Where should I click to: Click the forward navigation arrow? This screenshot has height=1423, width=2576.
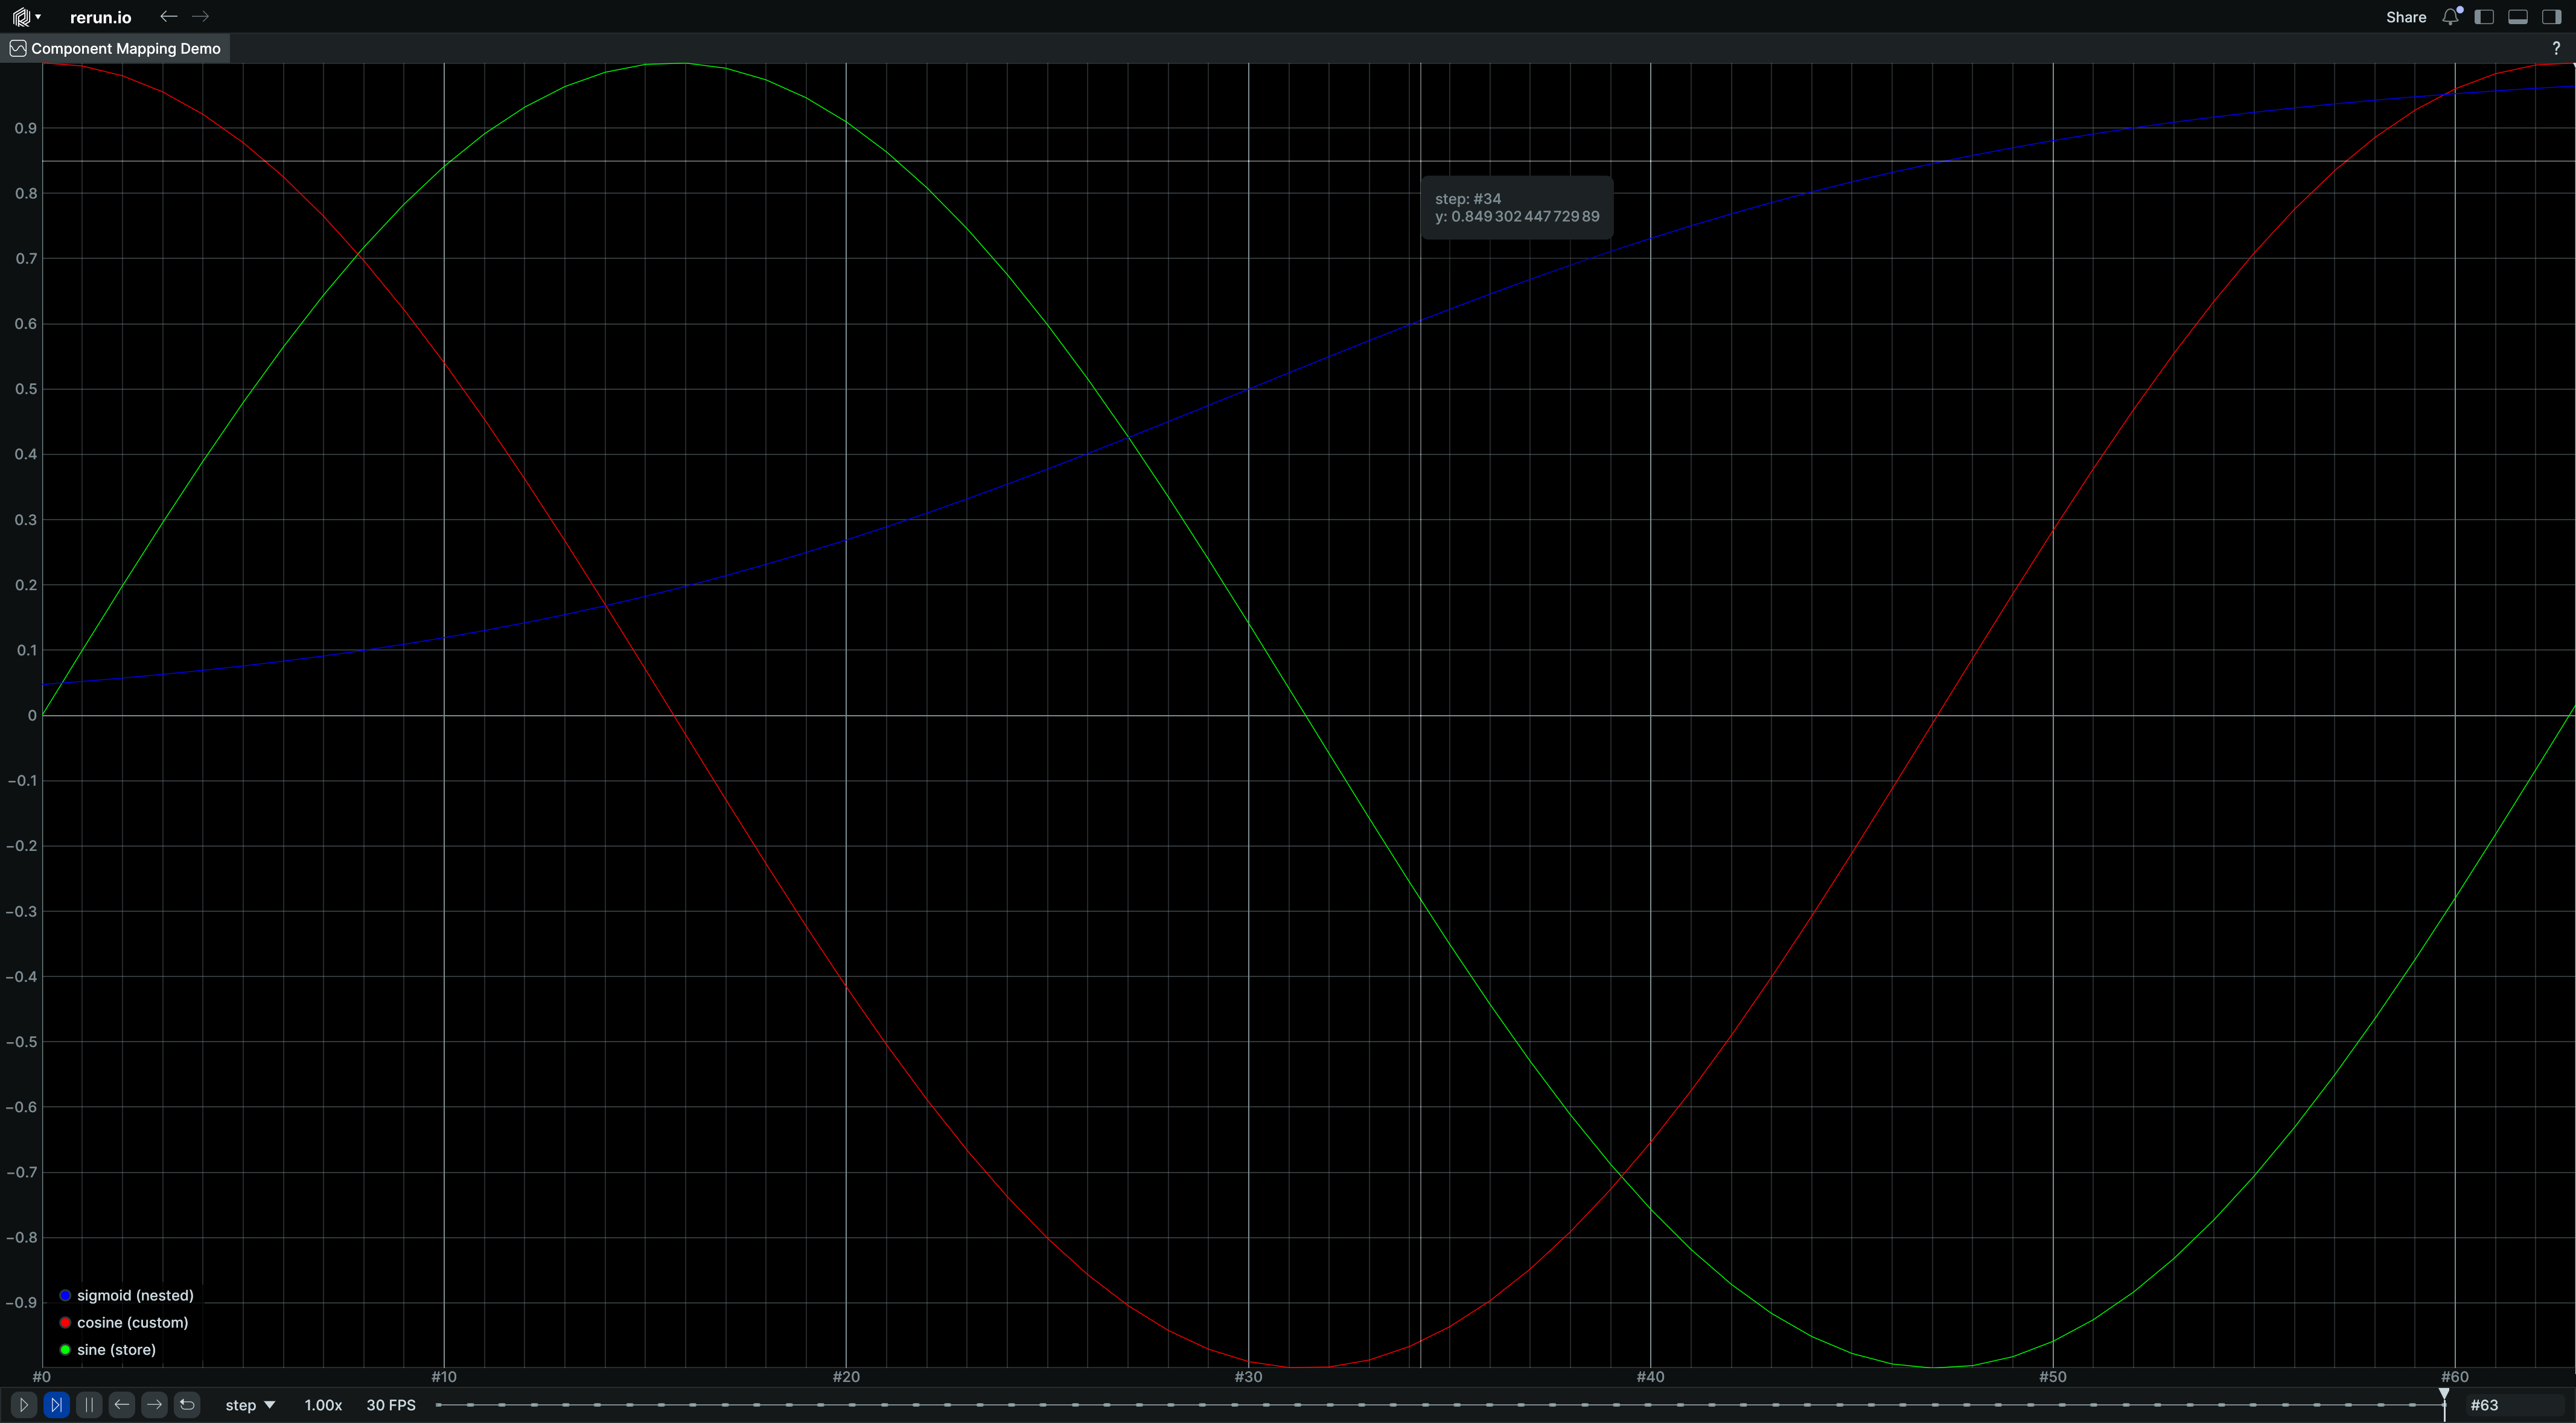pyautogui.click(x=202, y=16)
